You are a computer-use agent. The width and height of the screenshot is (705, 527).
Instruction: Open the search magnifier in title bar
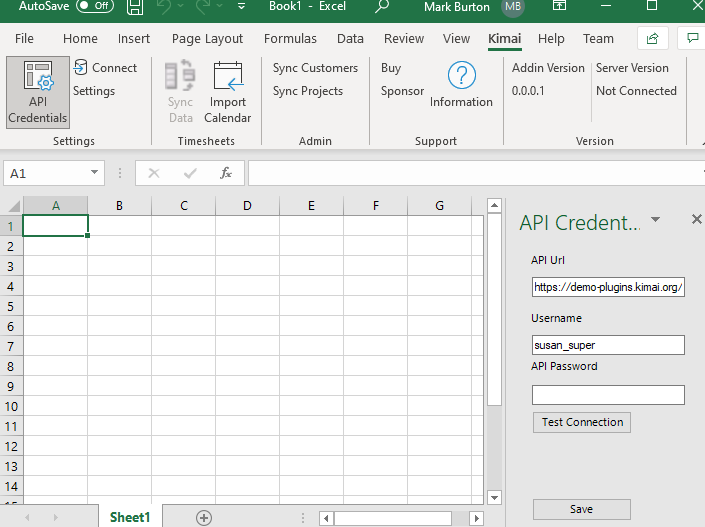tap(382, 6)
